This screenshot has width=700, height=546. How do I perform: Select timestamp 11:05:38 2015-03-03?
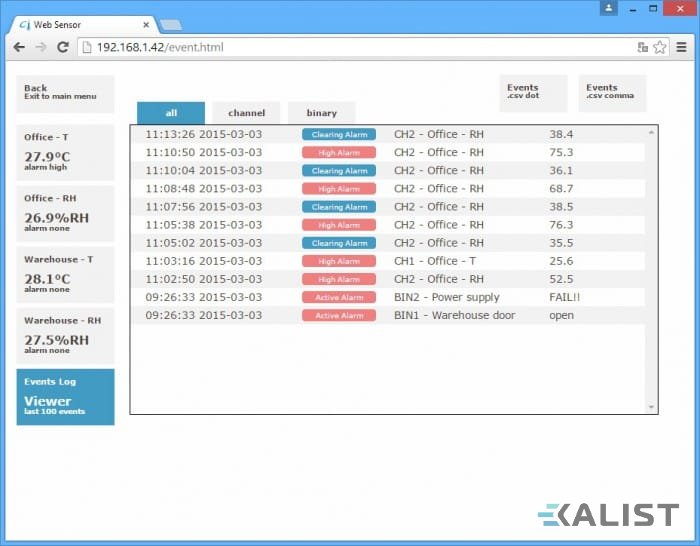coord(204,225)
